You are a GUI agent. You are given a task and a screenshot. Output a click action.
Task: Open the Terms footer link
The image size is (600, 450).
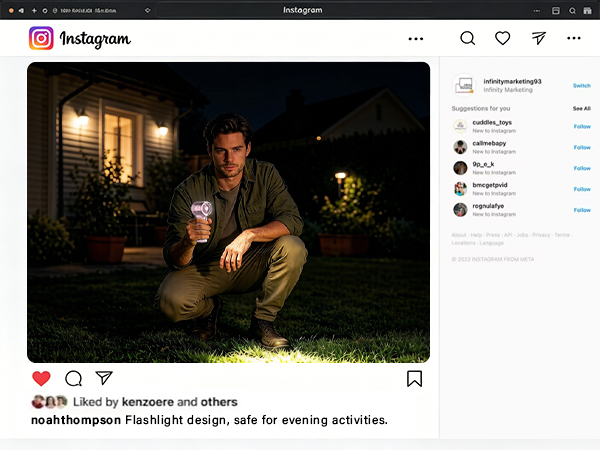tap(562, 235)
